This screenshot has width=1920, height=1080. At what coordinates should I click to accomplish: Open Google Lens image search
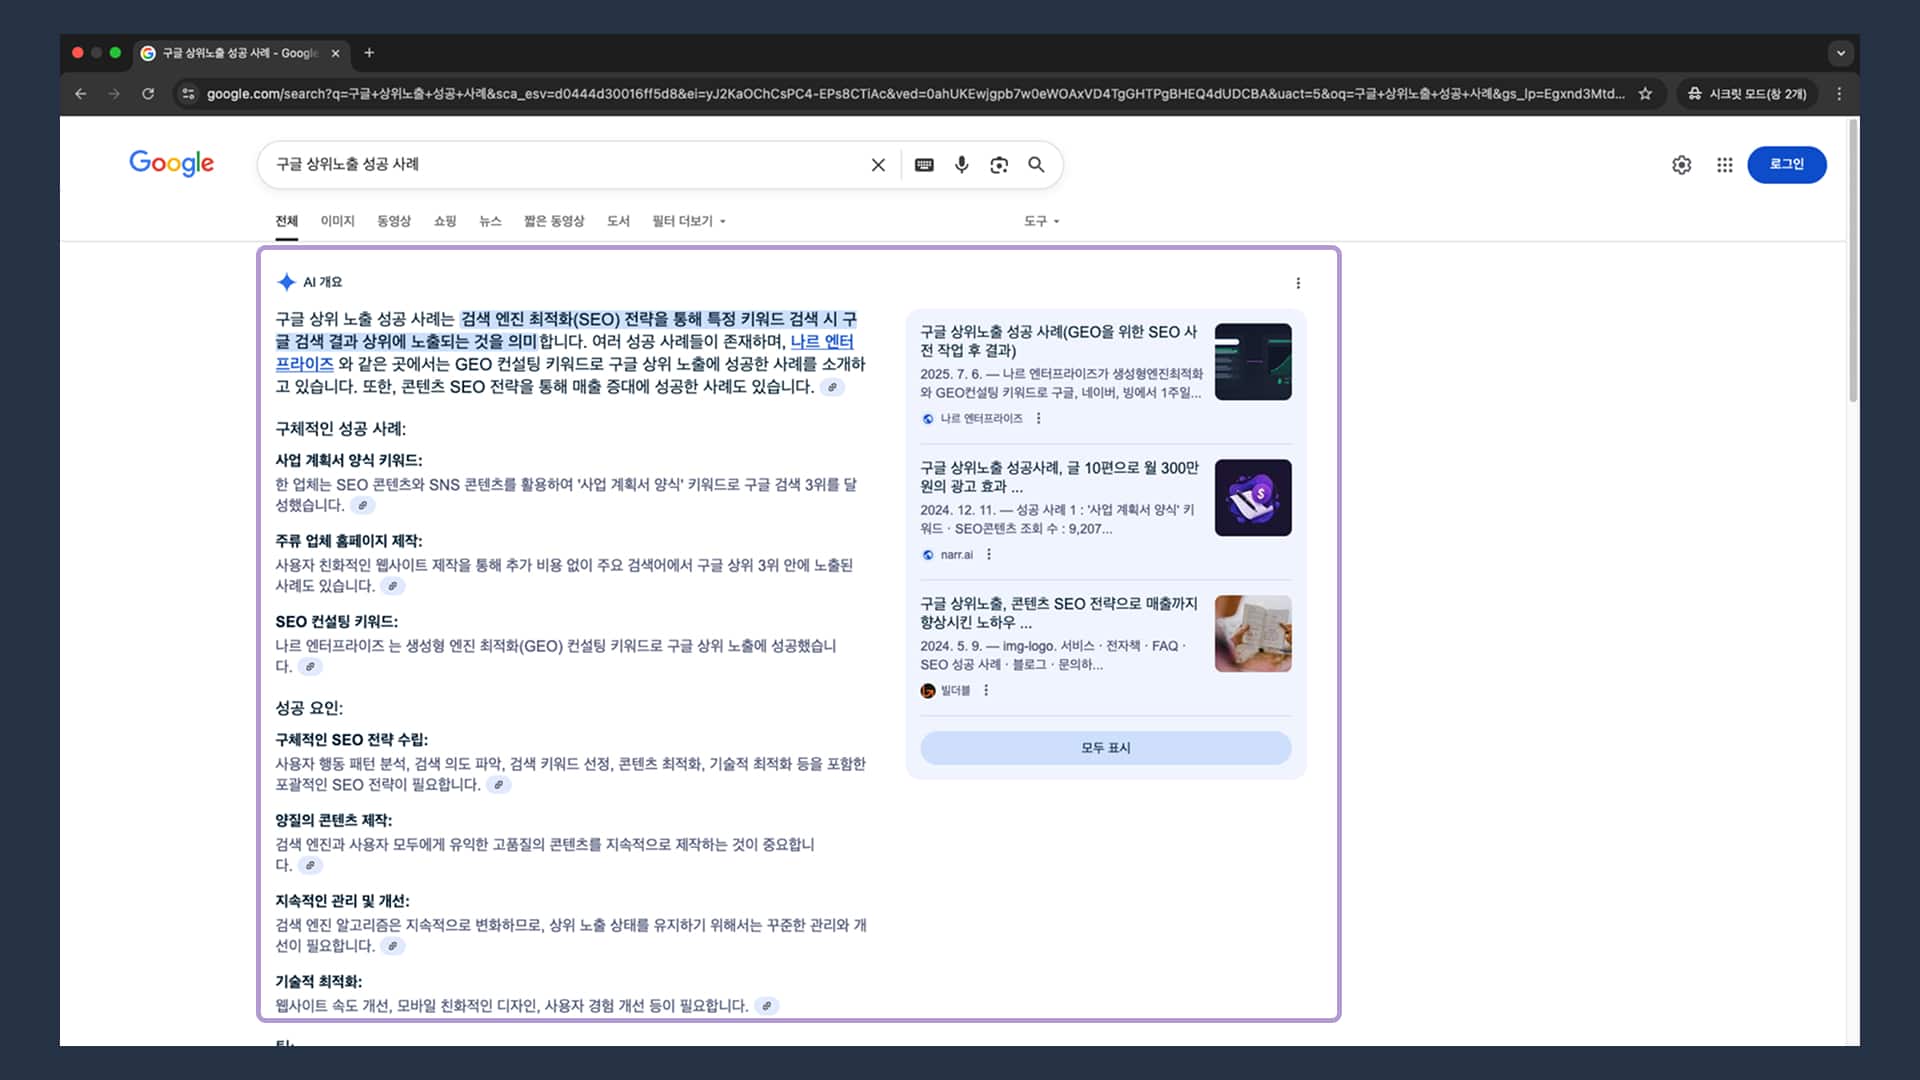tap(999, 165)
